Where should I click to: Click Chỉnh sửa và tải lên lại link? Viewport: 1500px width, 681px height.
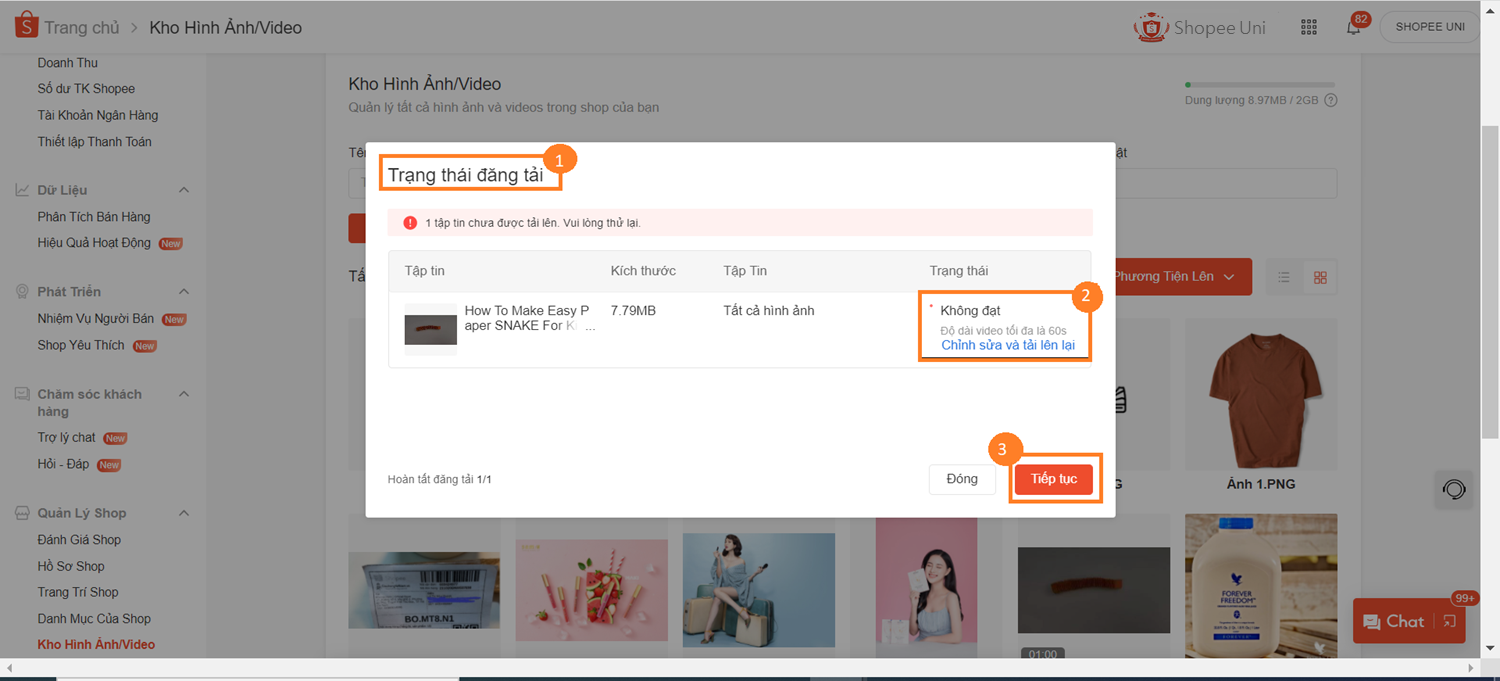[x=1008, y=345]
